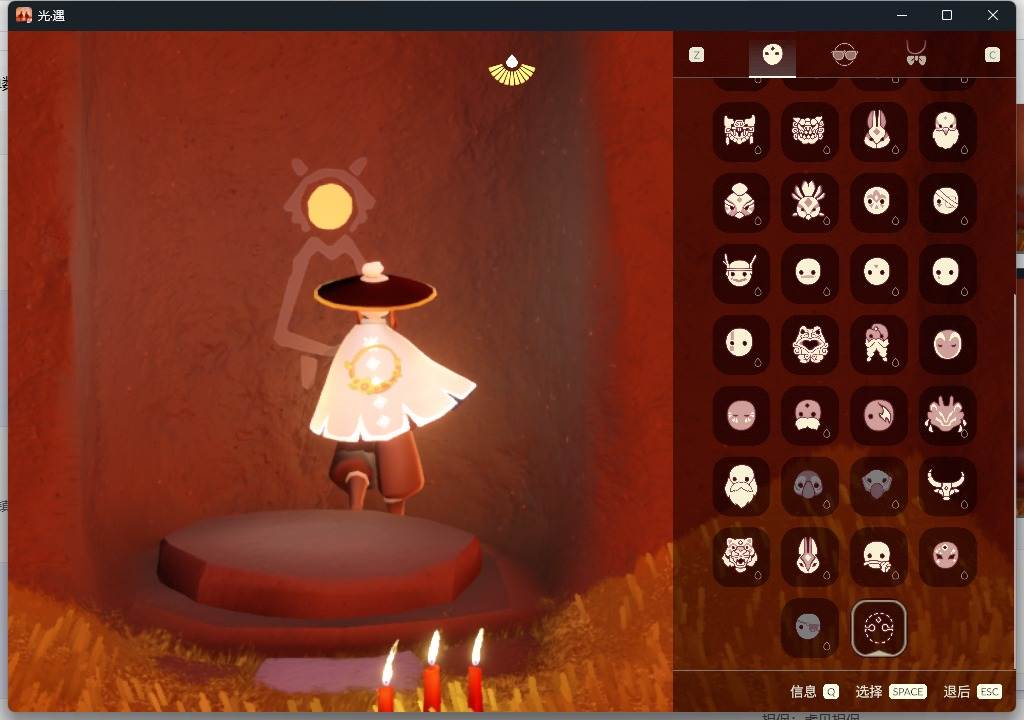Image resolution: width=1024 pixels, height=720 pixels.
Task: Select the bird mask with feathered crest
Action: (809, 202)
